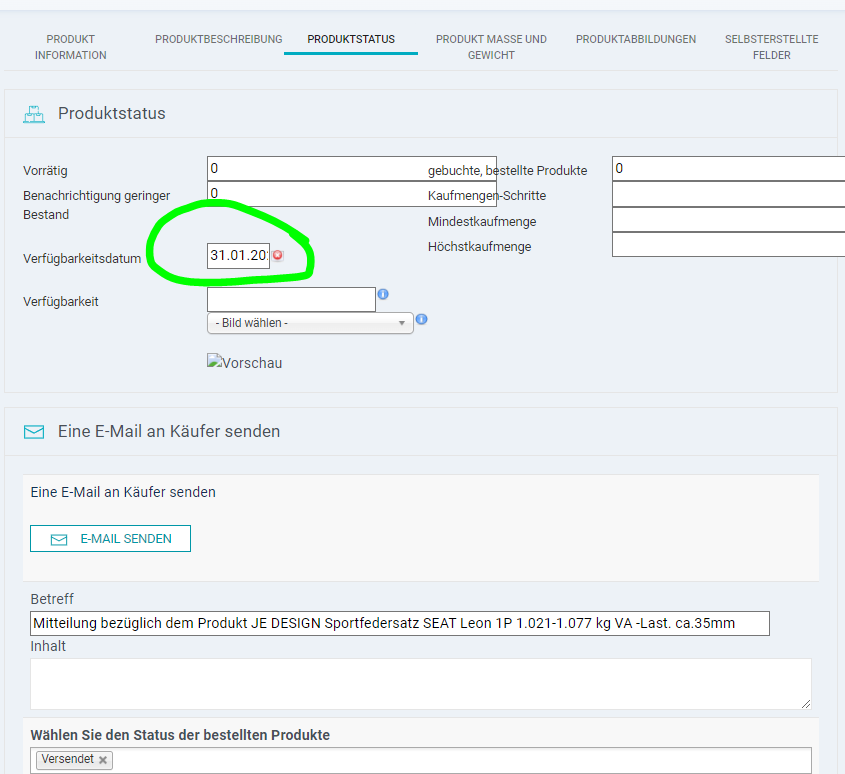Click the envelope icon in E-Mail section header
The height and width of the screenshot is (774, 845).
pos(34,432)
